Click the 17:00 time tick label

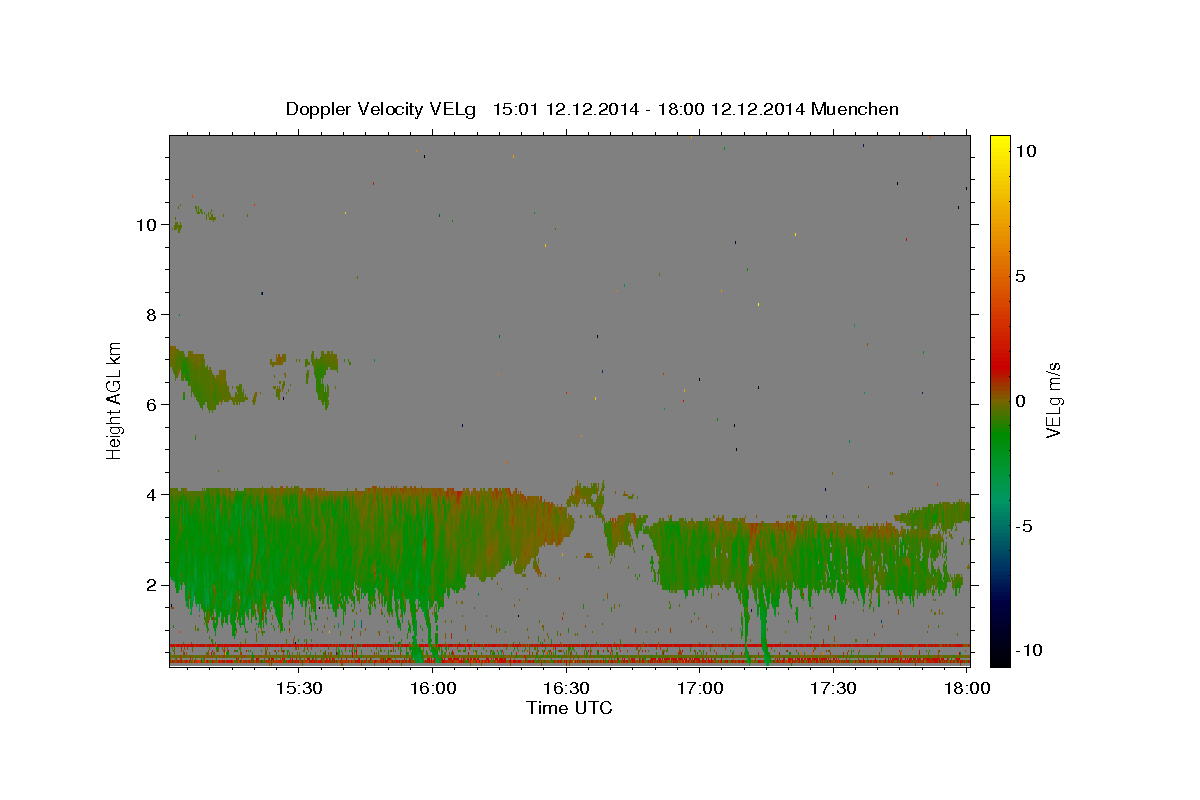700,689
